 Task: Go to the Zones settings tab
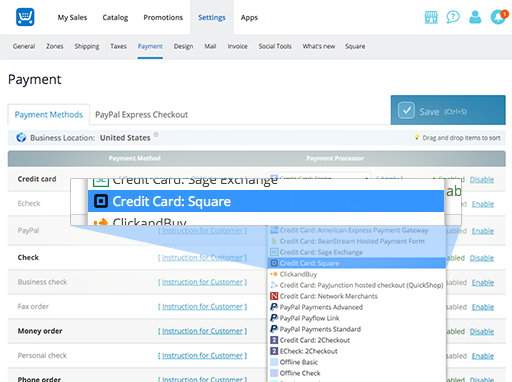[55, 46]
